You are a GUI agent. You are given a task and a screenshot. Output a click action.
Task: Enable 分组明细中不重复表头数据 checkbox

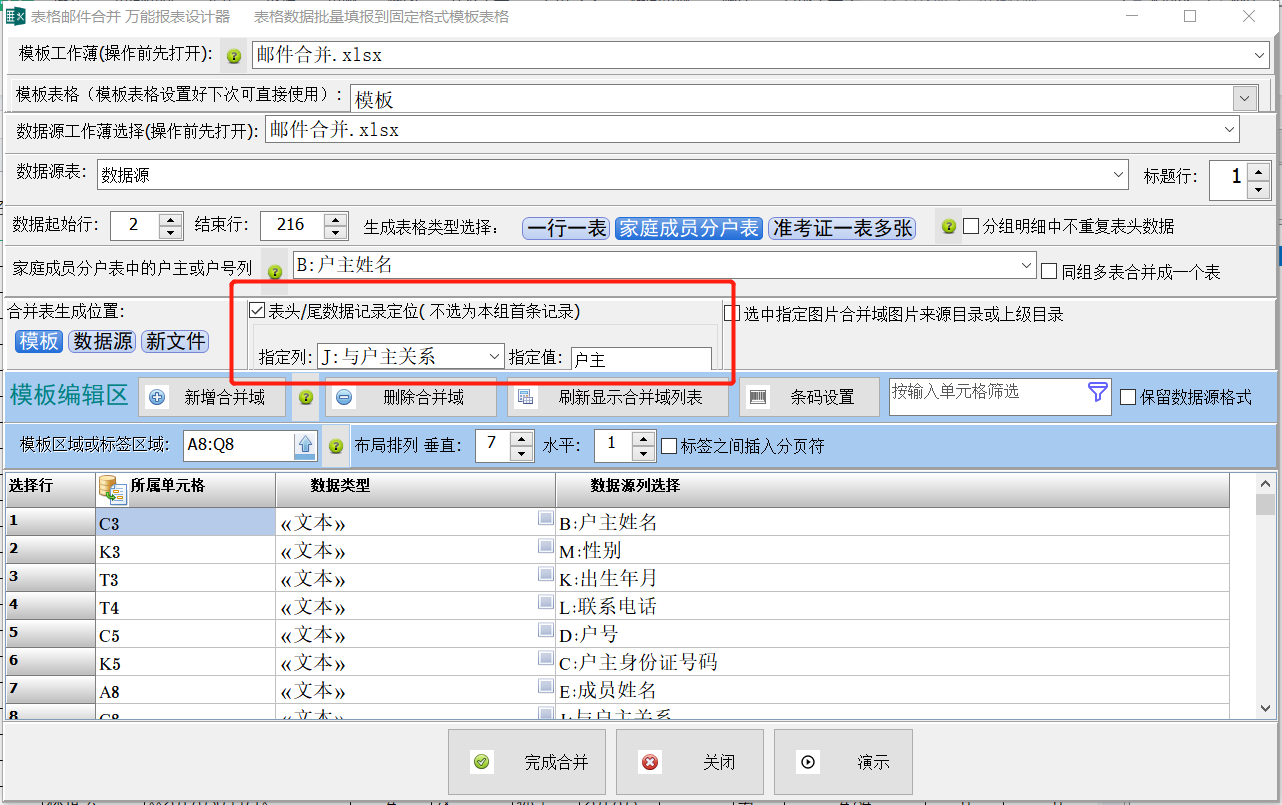click(x=970, y=226)
